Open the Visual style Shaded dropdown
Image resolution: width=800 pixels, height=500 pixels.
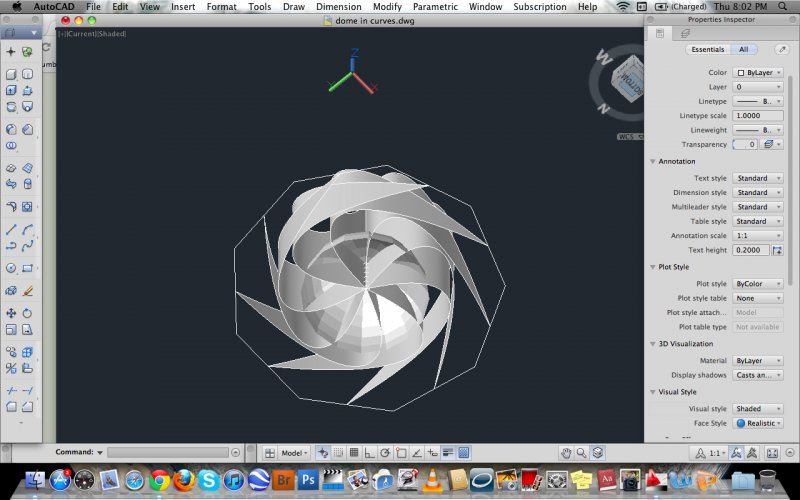point(759,408)
